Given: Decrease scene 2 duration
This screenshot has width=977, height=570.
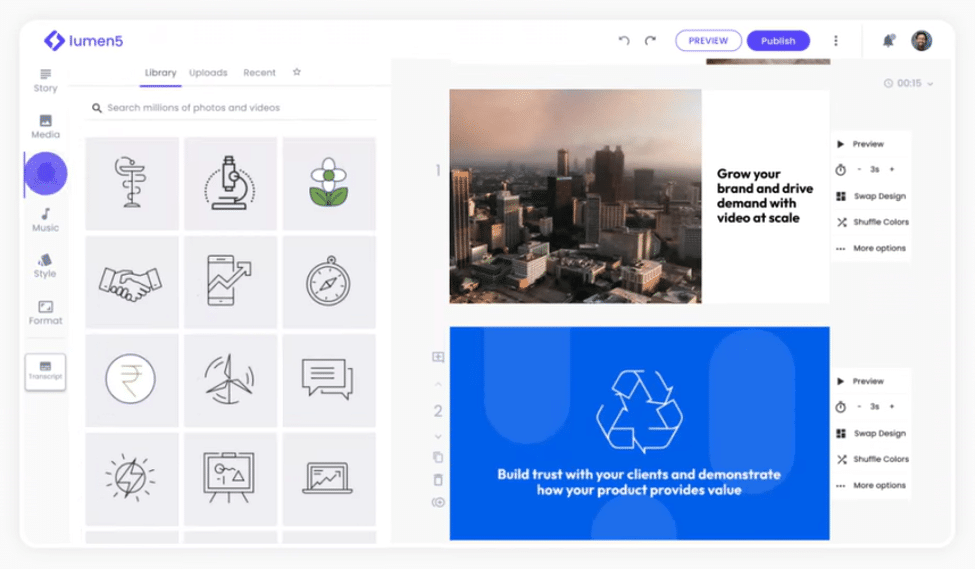Looking at the screenshot, I should tap(859, 407).
